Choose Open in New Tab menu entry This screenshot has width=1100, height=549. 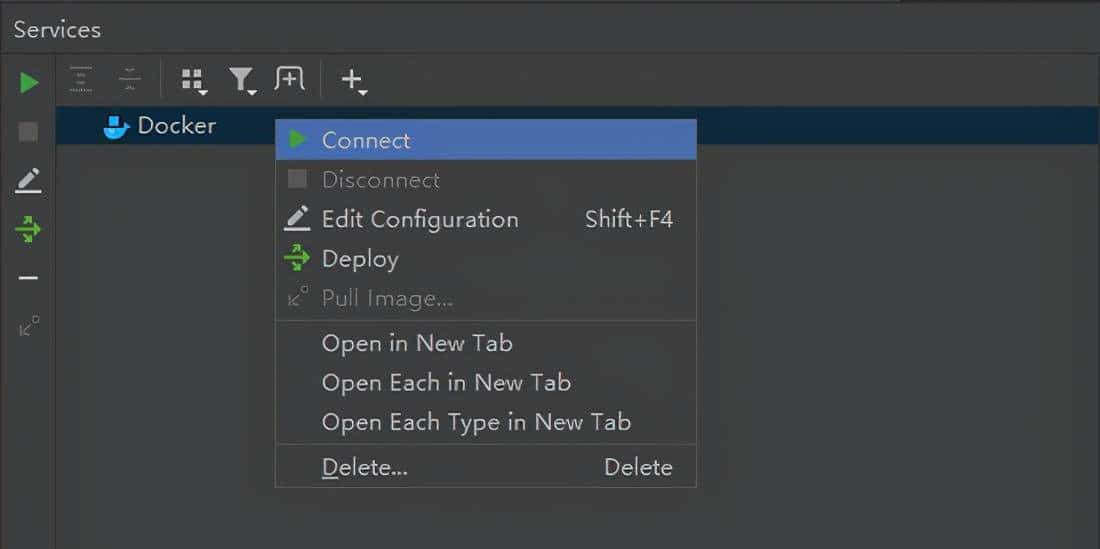(x=417, y=344)
